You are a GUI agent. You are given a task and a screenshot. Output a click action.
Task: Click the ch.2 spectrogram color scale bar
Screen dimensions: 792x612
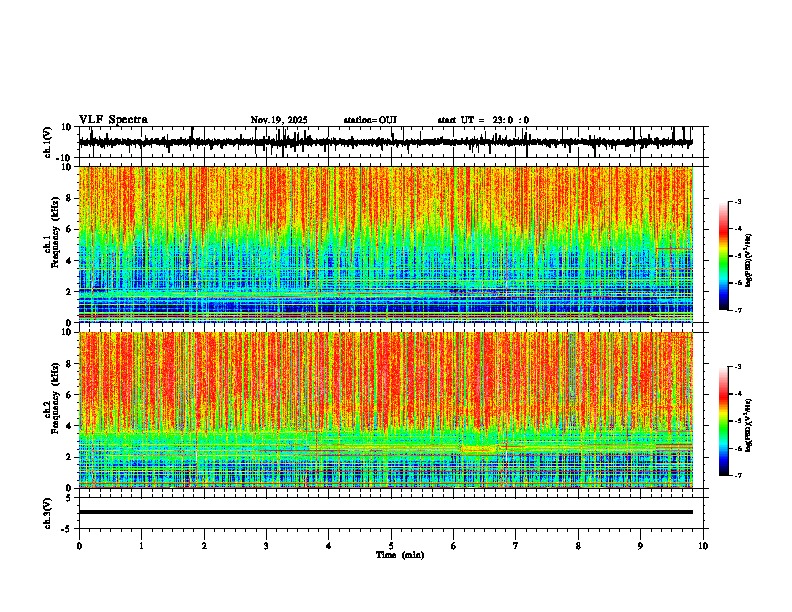(x=723, y=421)
